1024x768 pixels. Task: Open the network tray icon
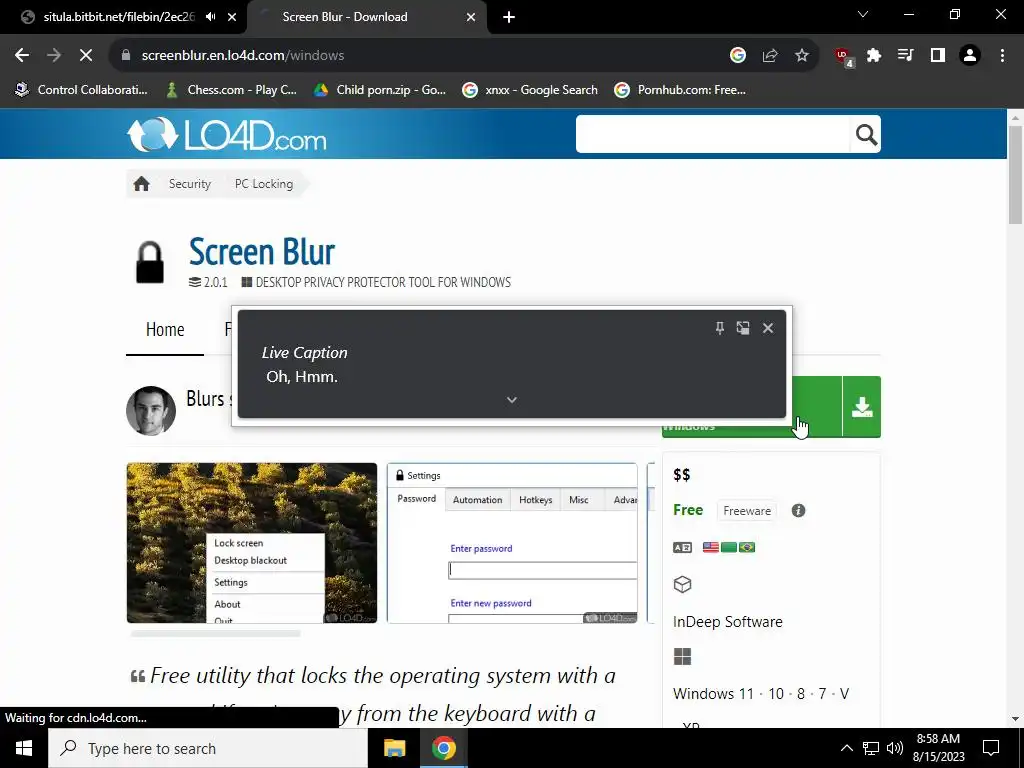tap(871, 748)
